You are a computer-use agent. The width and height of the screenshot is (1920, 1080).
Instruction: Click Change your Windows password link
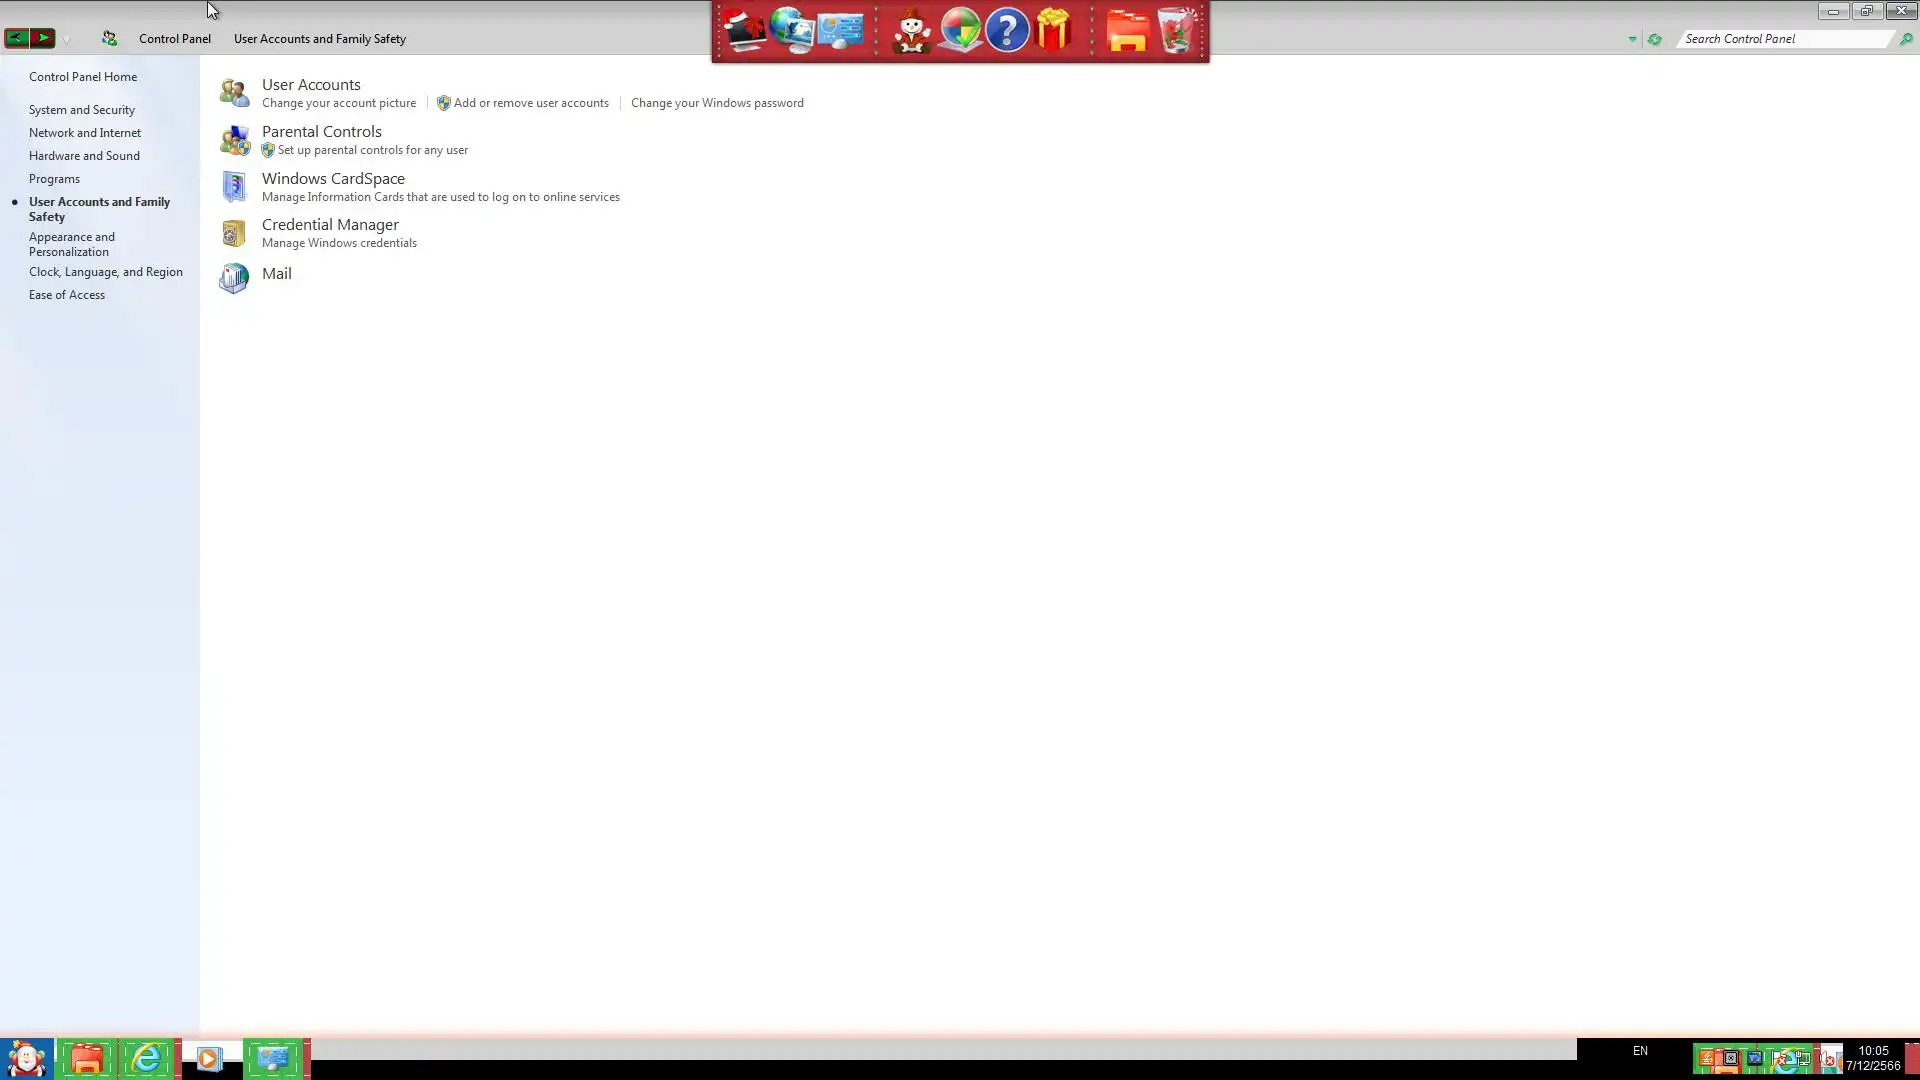[716, 103]
